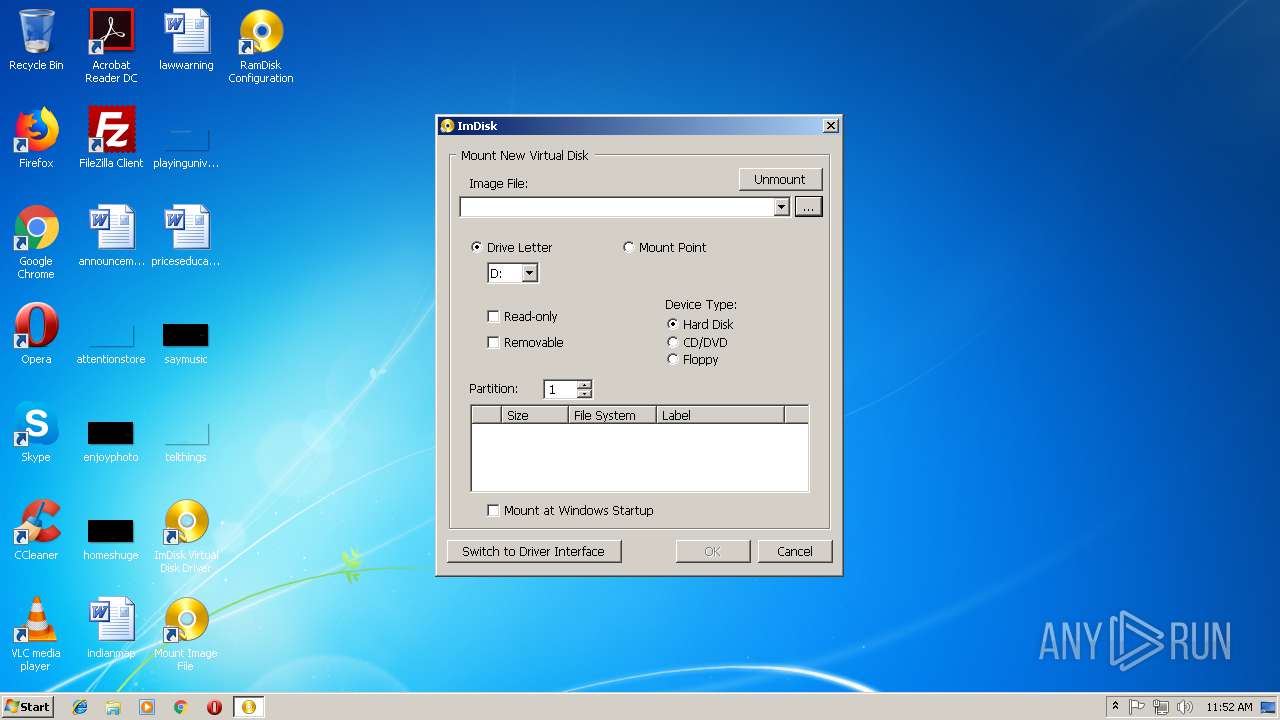This screenshot has width=1280, height=720.
Task: Select the lawwarning Word document icon
Action: pos(186,42)
